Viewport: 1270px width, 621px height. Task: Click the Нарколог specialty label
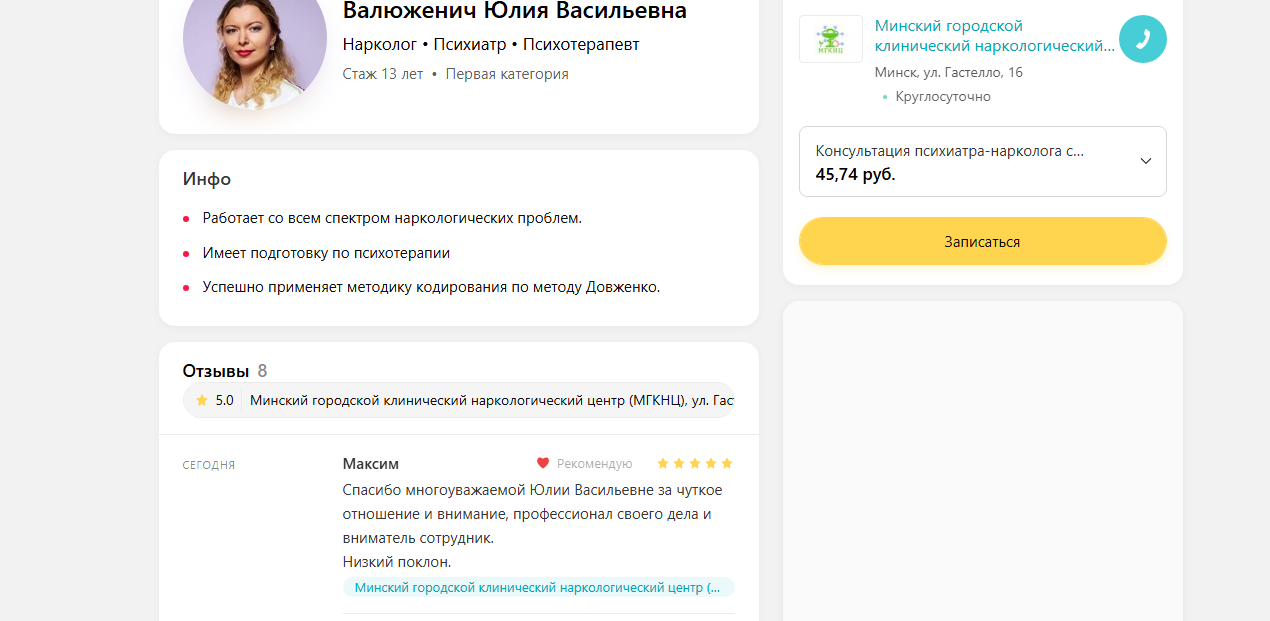click(x=380, y=45)
